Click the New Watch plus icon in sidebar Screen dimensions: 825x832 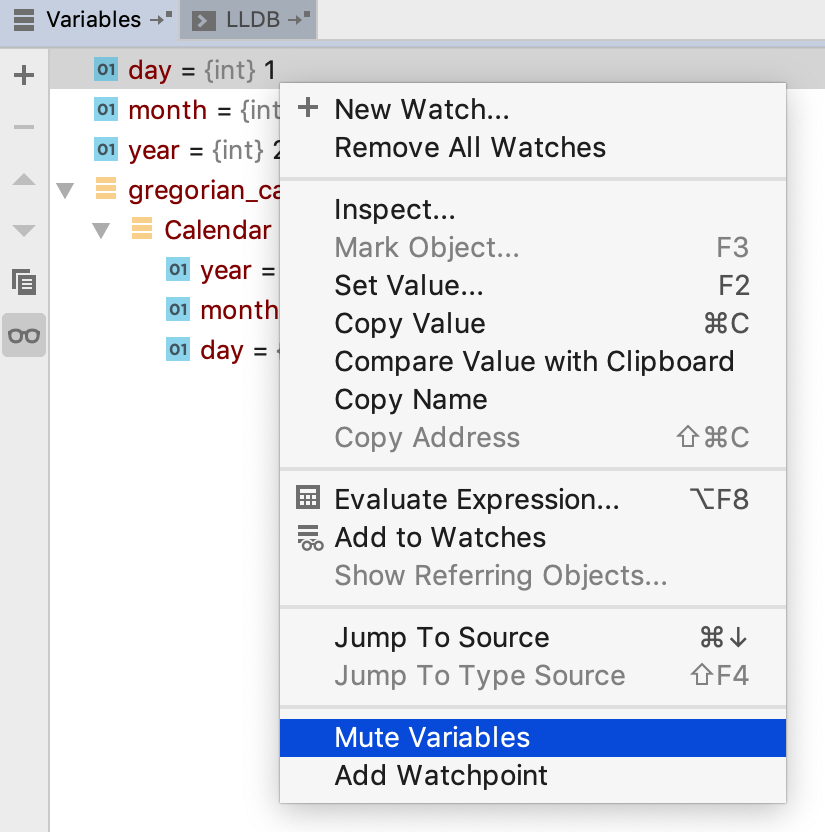24,76
